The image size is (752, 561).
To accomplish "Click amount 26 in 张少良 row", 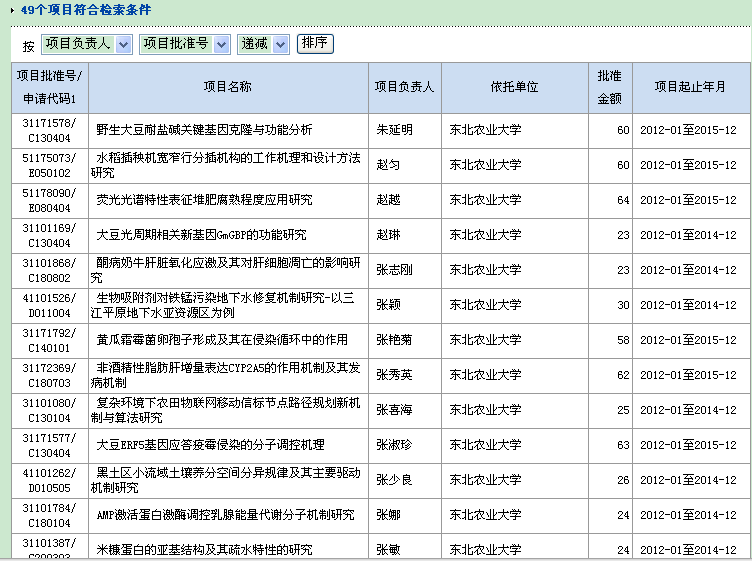I will pos(623,480).
